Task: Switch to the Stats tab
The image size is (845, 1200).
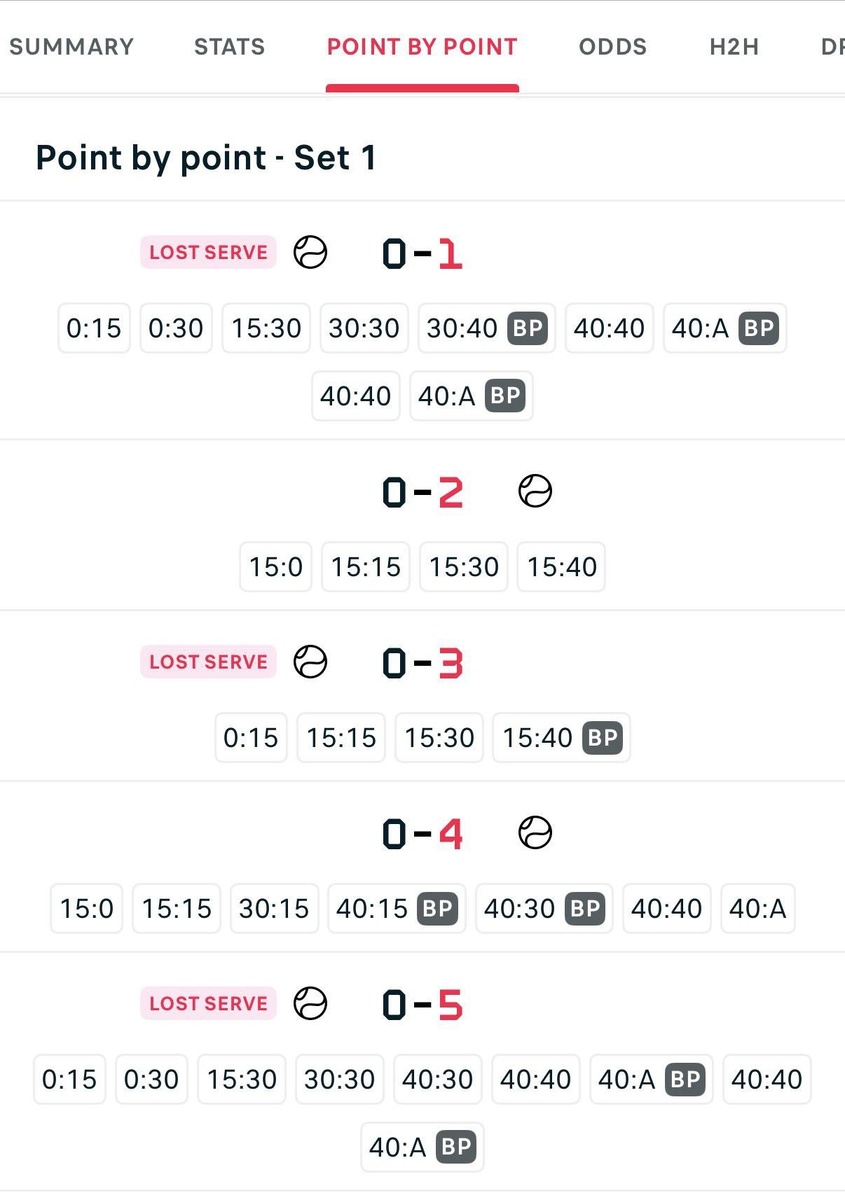Action: [x=229, y=46]
